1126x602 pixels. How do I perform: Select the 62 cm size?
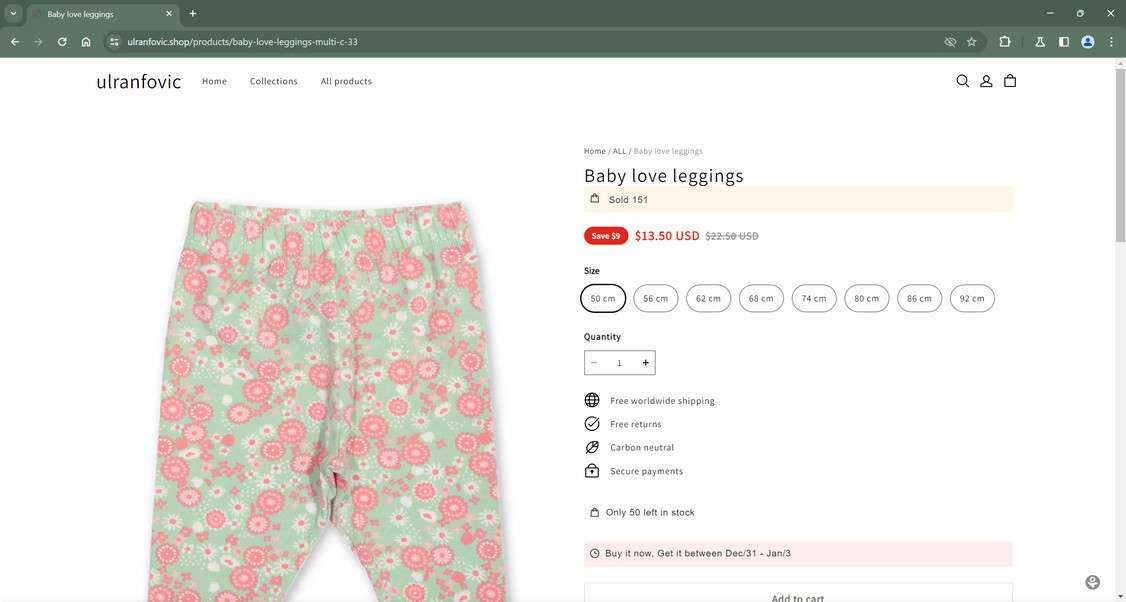pyautogui.click(x=708, y=298)
